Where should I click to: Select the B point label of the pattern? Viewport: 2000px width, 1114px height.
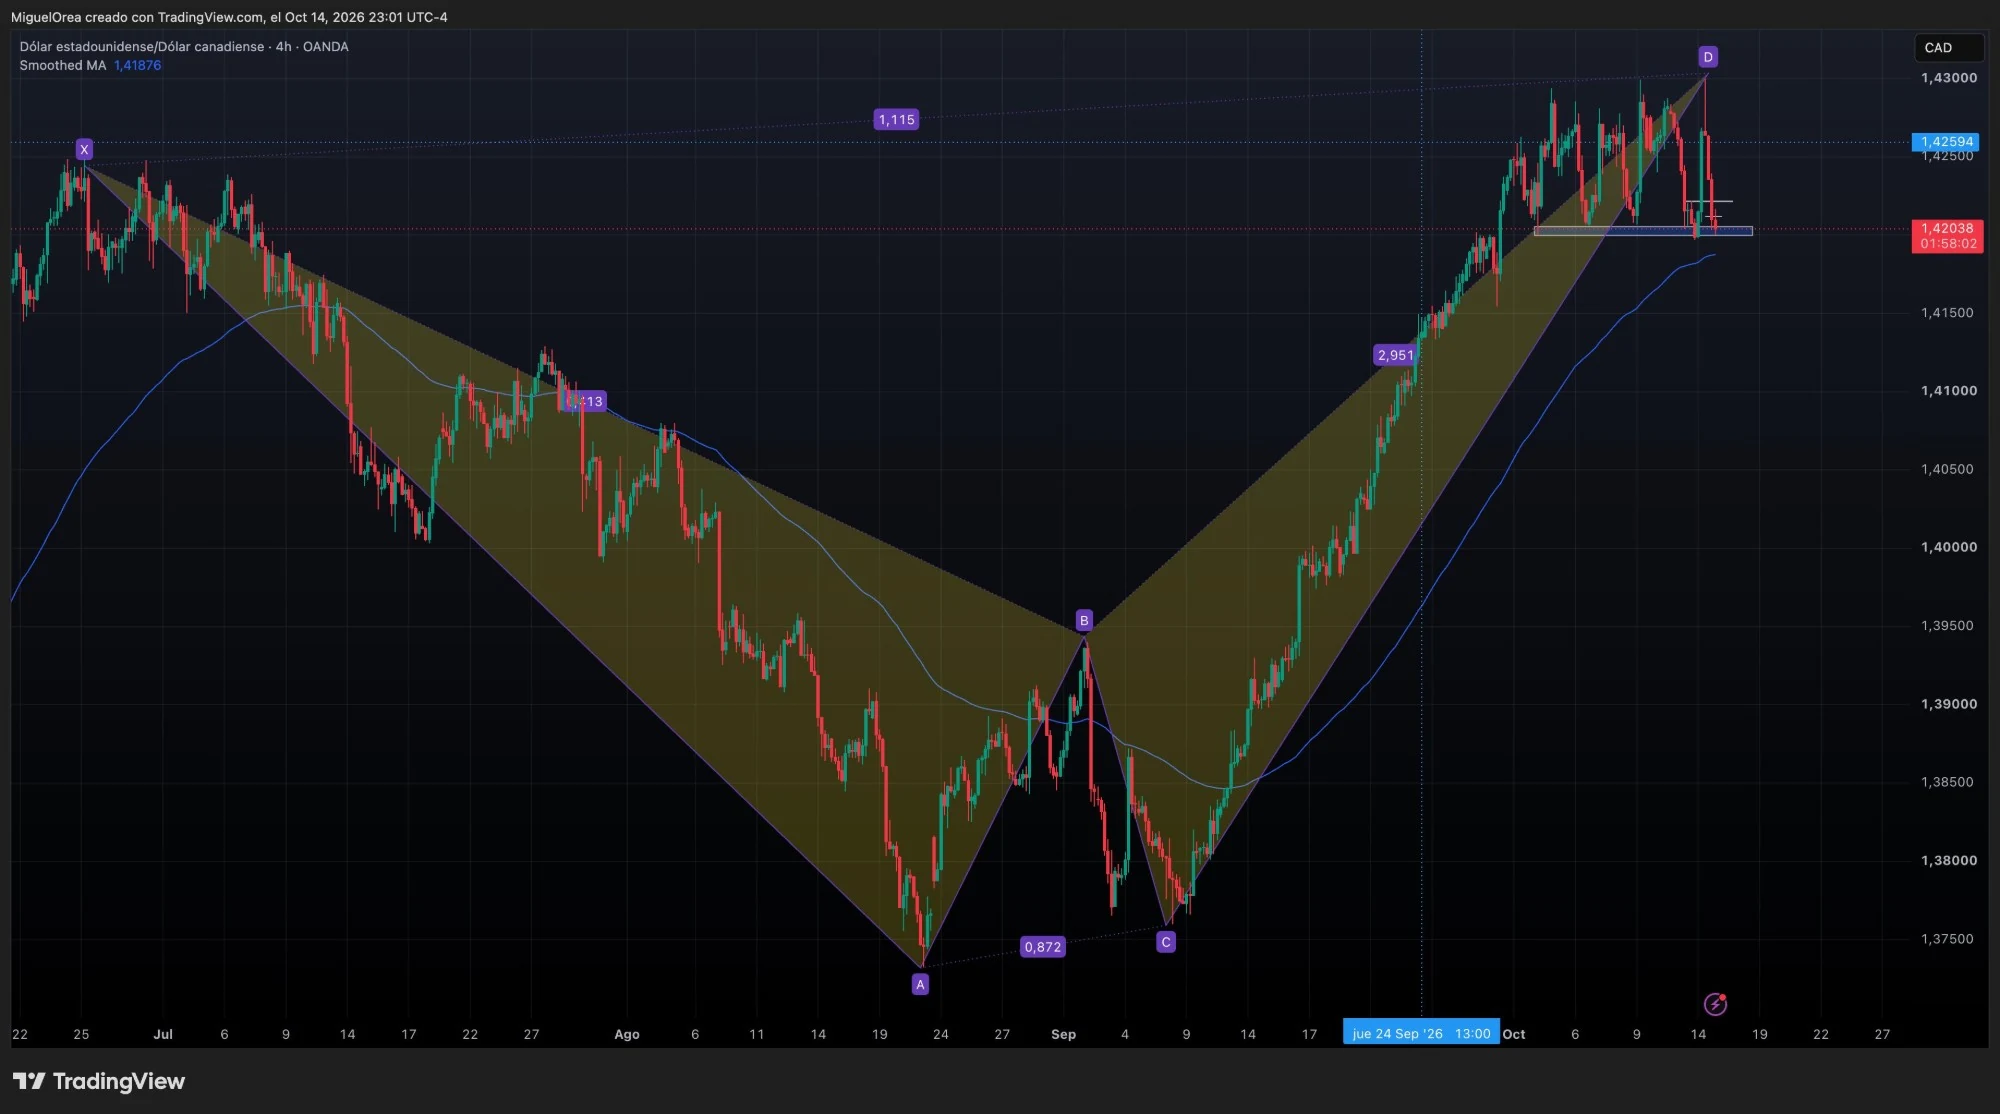1084,620
